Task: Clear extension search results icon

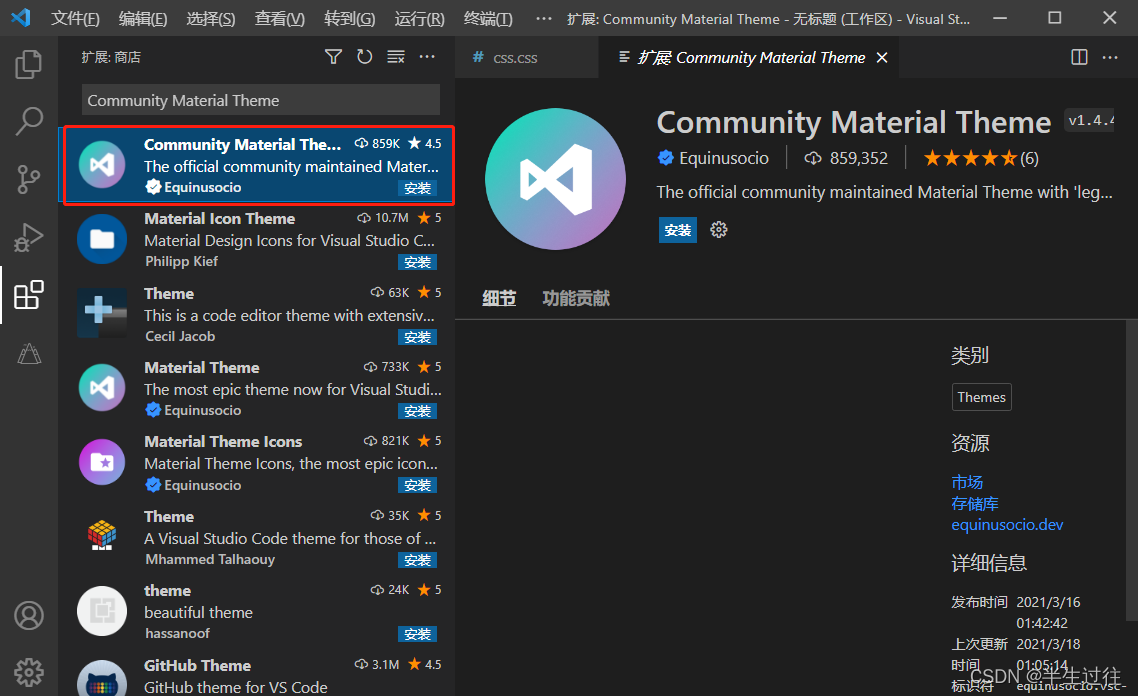Action: coord(396,57)
